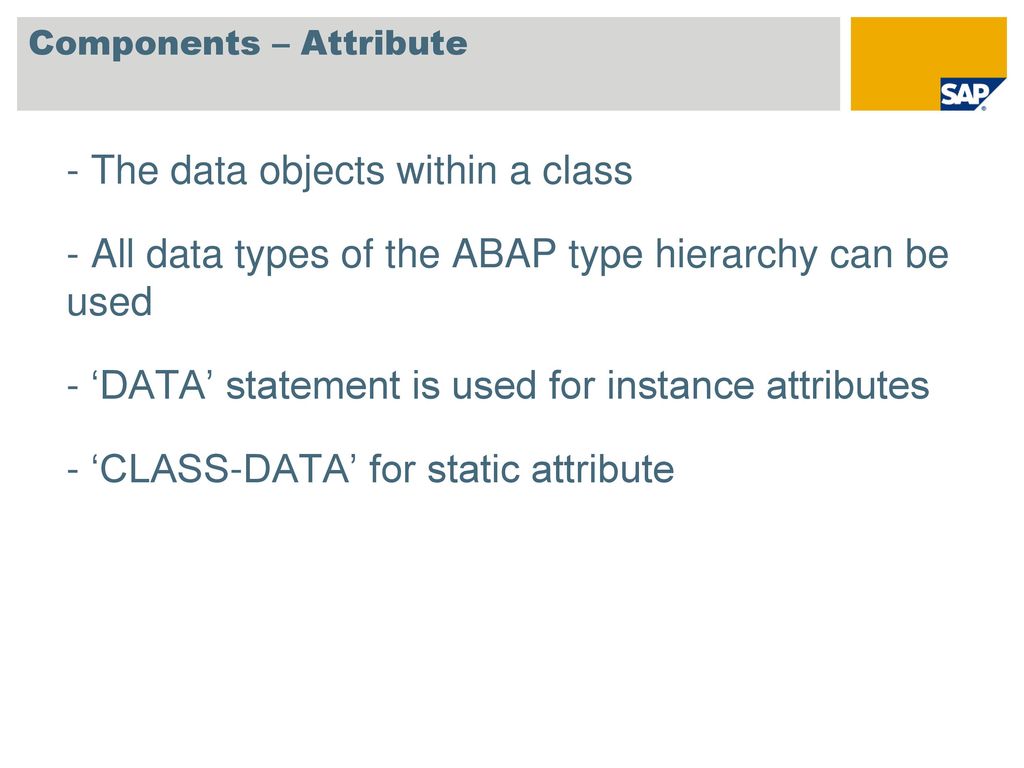Image resolution: width=1024 pixels, height=768 pixels.
Task: Select the 'The data objects within a class' bullet
Action: (x=349, y=171)
